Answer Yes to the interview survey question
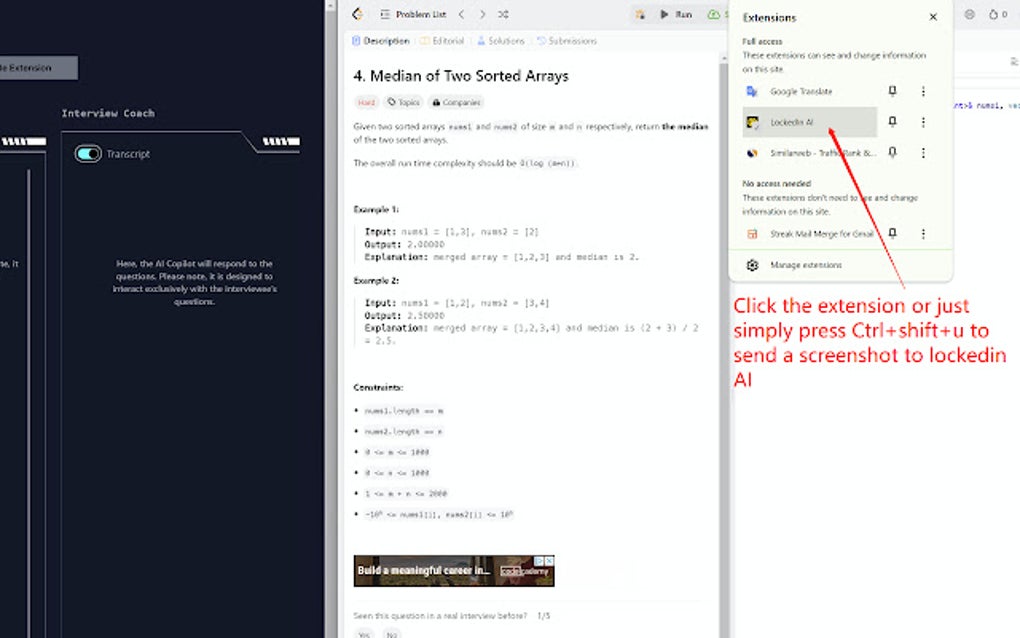This screenshot has height=638, width=1020. point(363,634)
